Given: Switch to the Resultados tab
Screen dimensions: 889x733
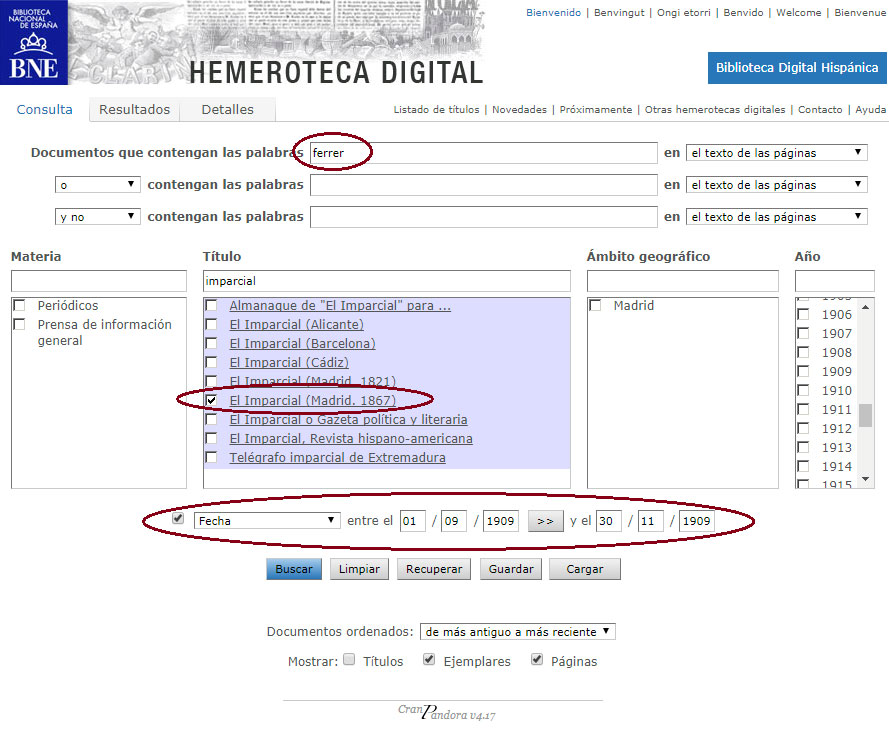Looking at the screenshot, I should click(134, 109).
